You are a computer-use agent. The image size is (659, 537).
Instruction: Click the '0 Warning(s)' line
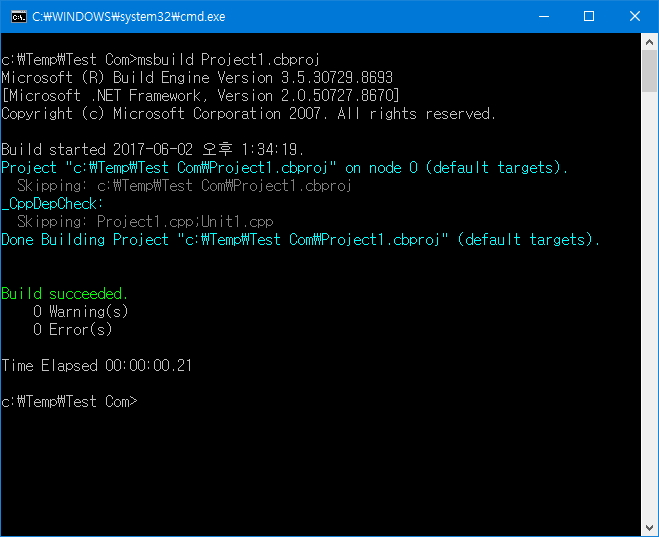[x=80, y=312]
